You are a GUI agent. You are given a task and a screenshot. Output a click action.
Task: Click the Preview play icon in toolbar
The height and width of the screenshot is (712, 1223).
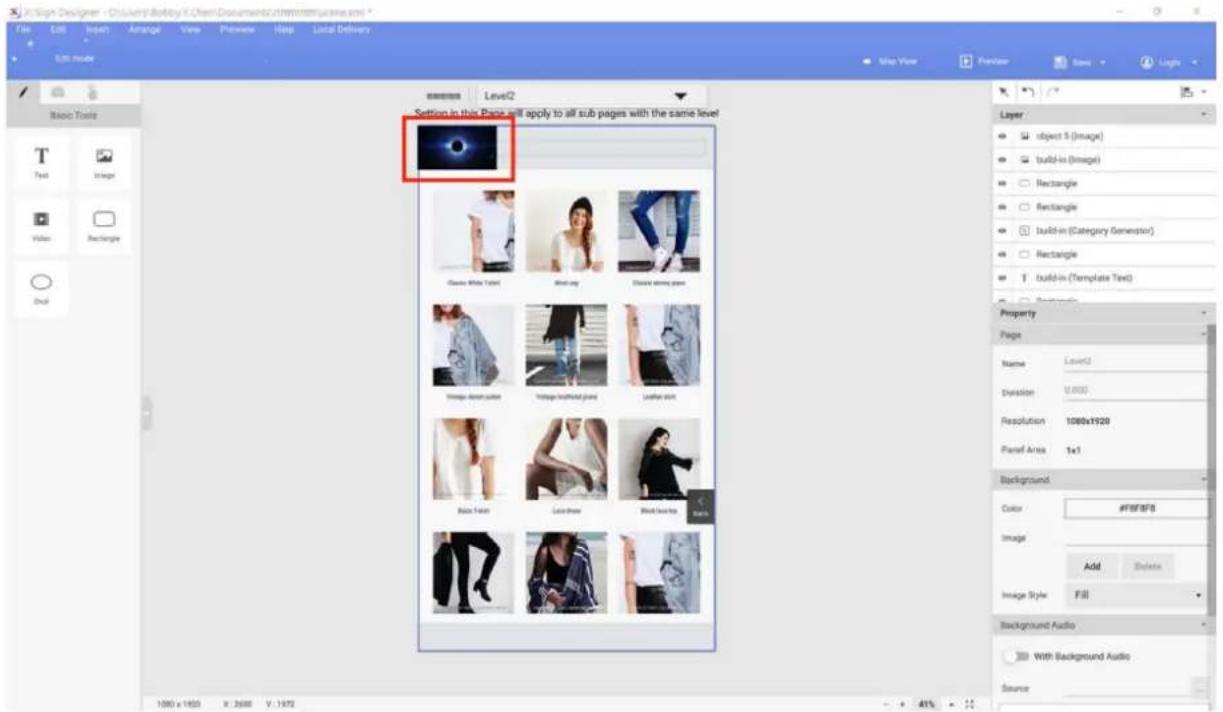click(967, 62)
